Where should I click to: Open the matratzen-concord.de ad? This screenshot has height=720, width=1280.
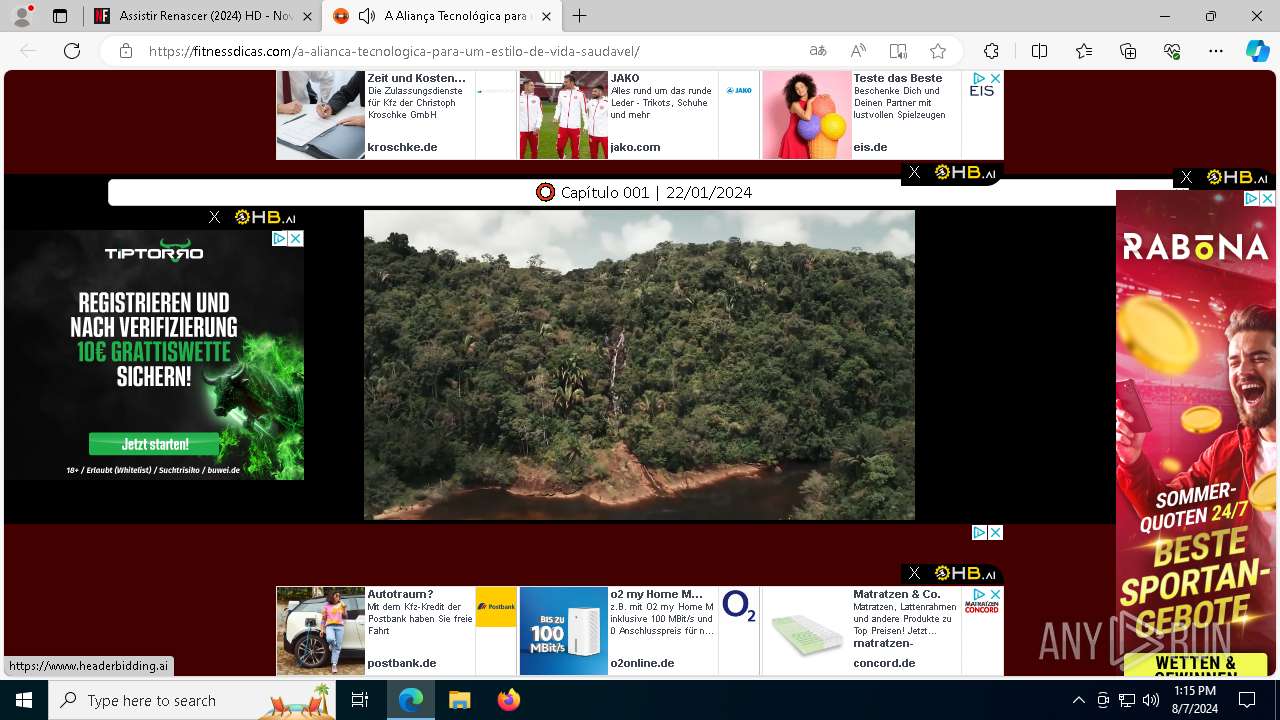[882, 631]
